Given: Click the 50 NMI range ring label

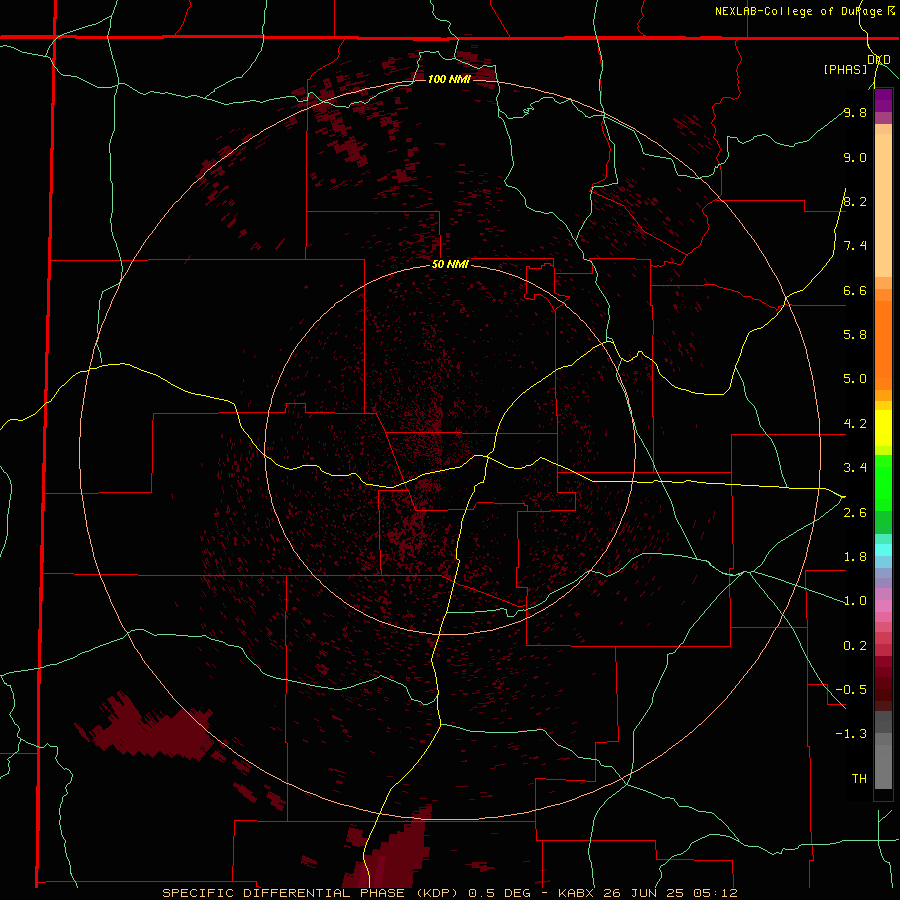Looking at the screenshot, I should click(x=450, y=264).
